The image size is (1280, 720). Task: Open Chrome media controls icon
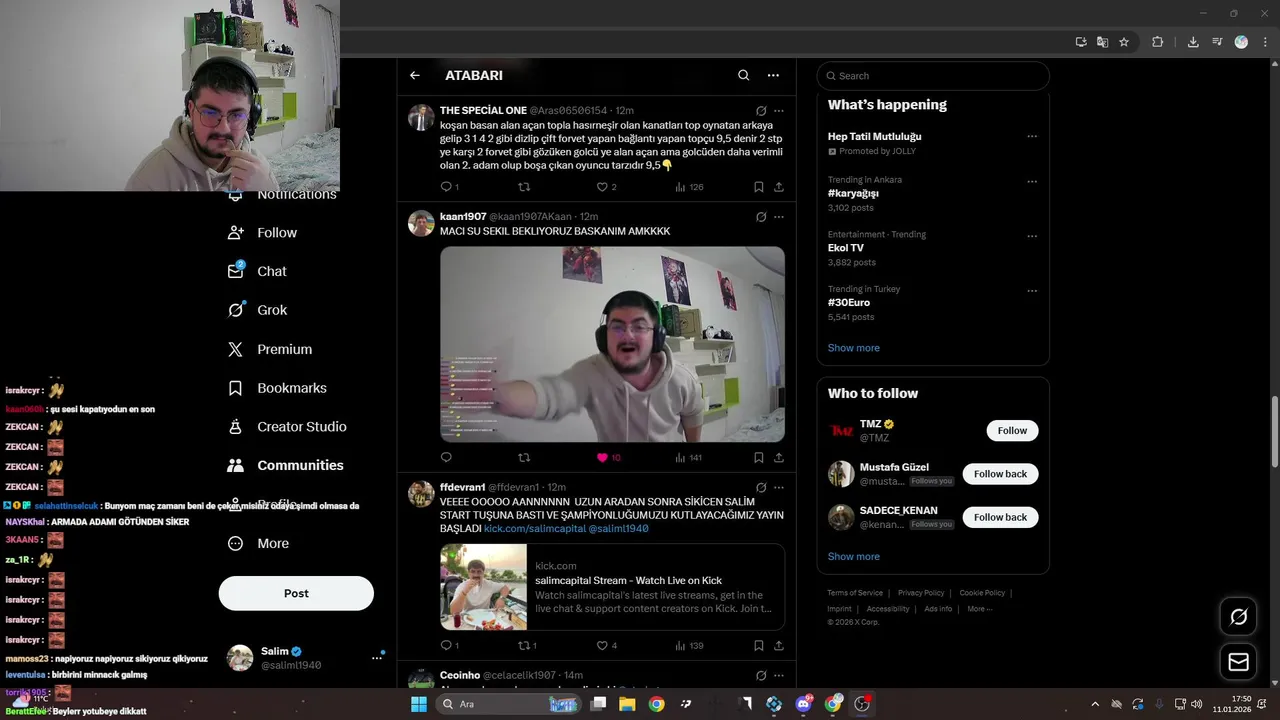tap(1217, 42)
